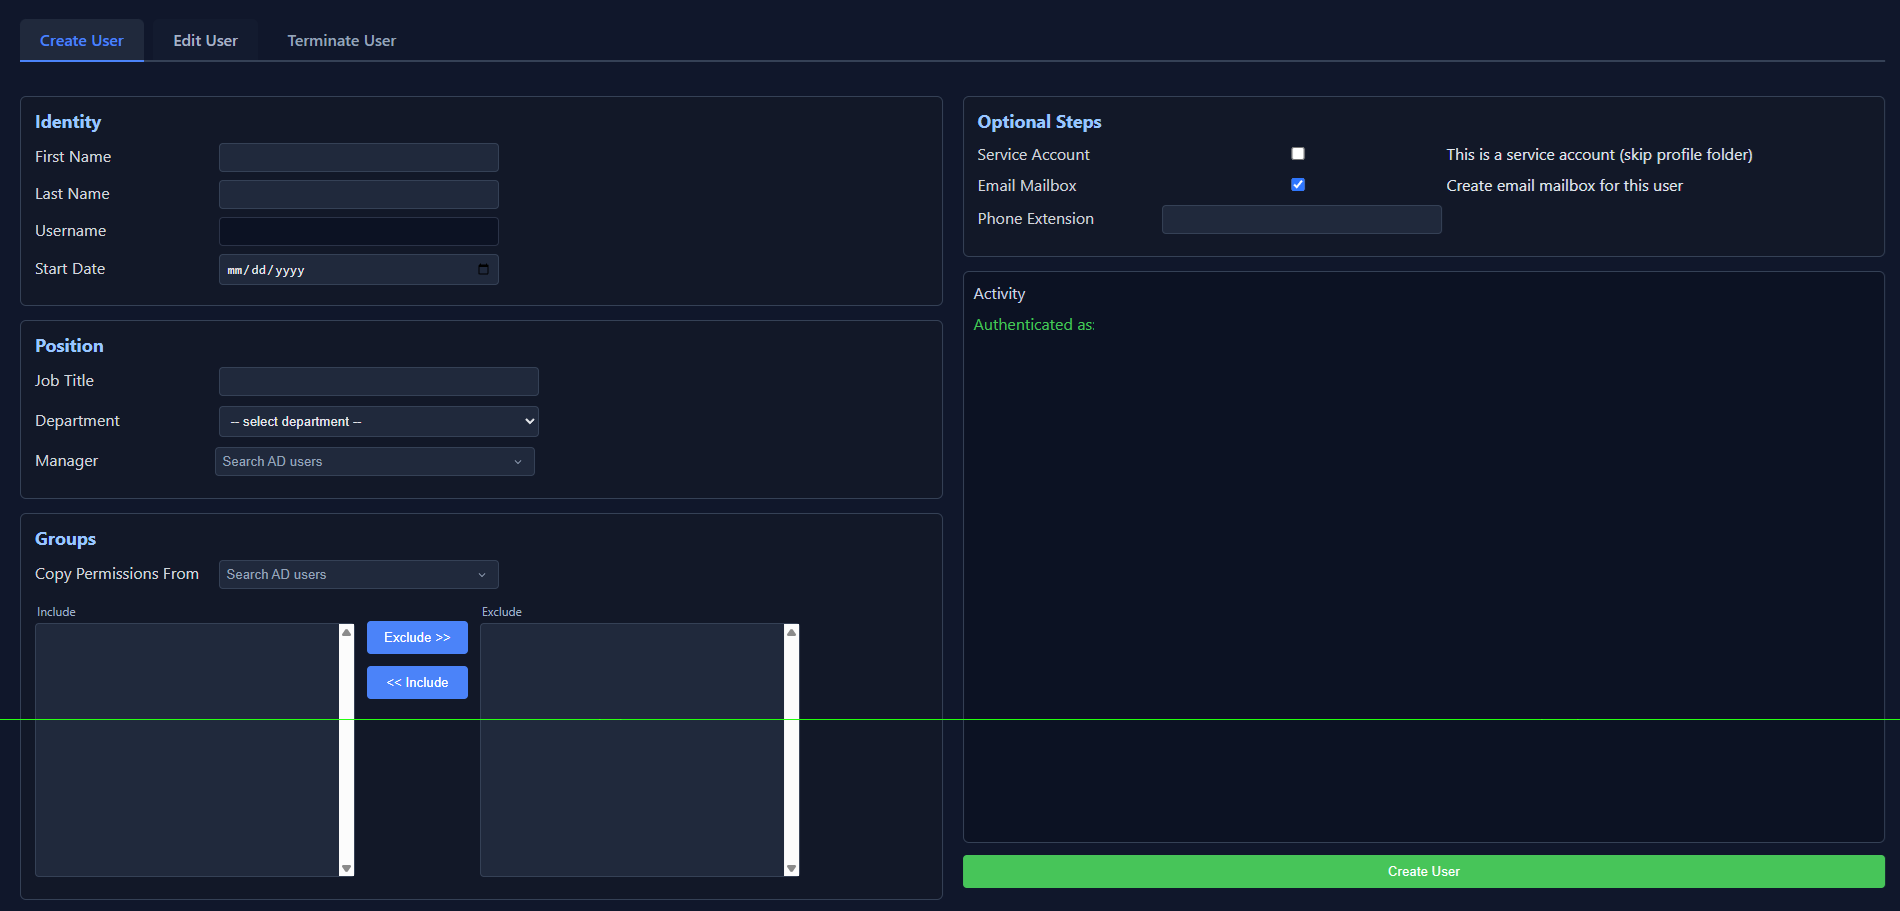1900x911 pixels.
Task: Click the << Include button
Action: click(x=417, y=682)
